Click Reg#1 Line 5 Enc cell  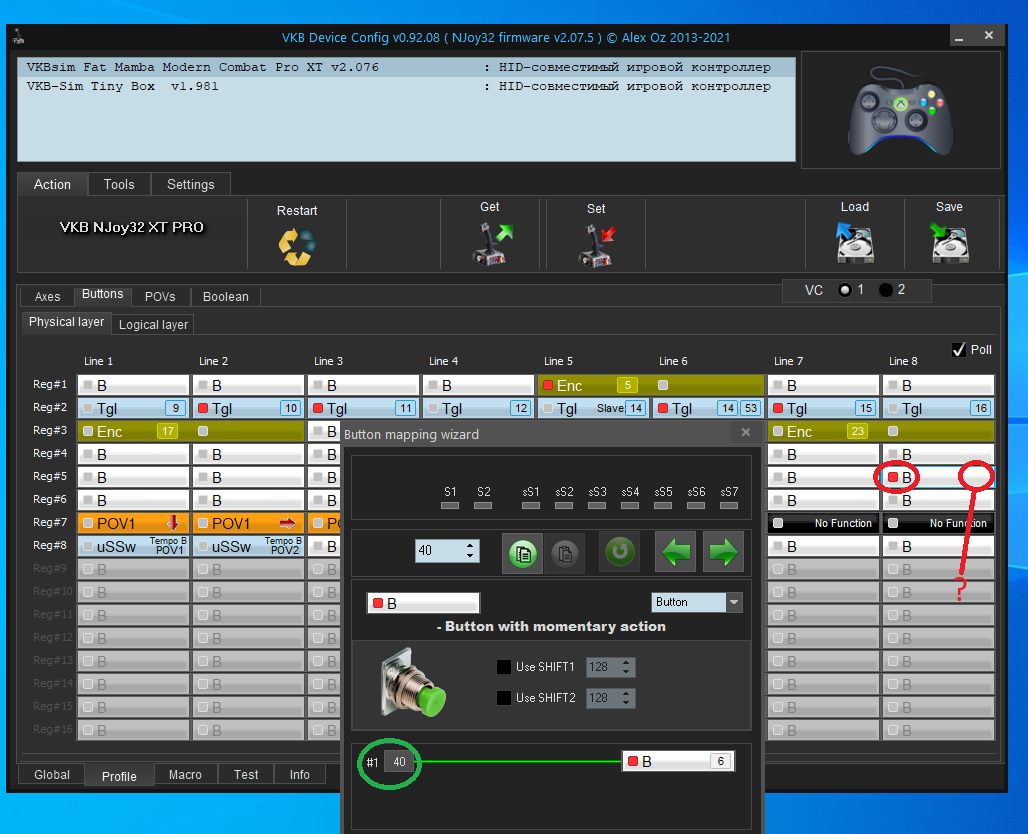click(651, 386)
